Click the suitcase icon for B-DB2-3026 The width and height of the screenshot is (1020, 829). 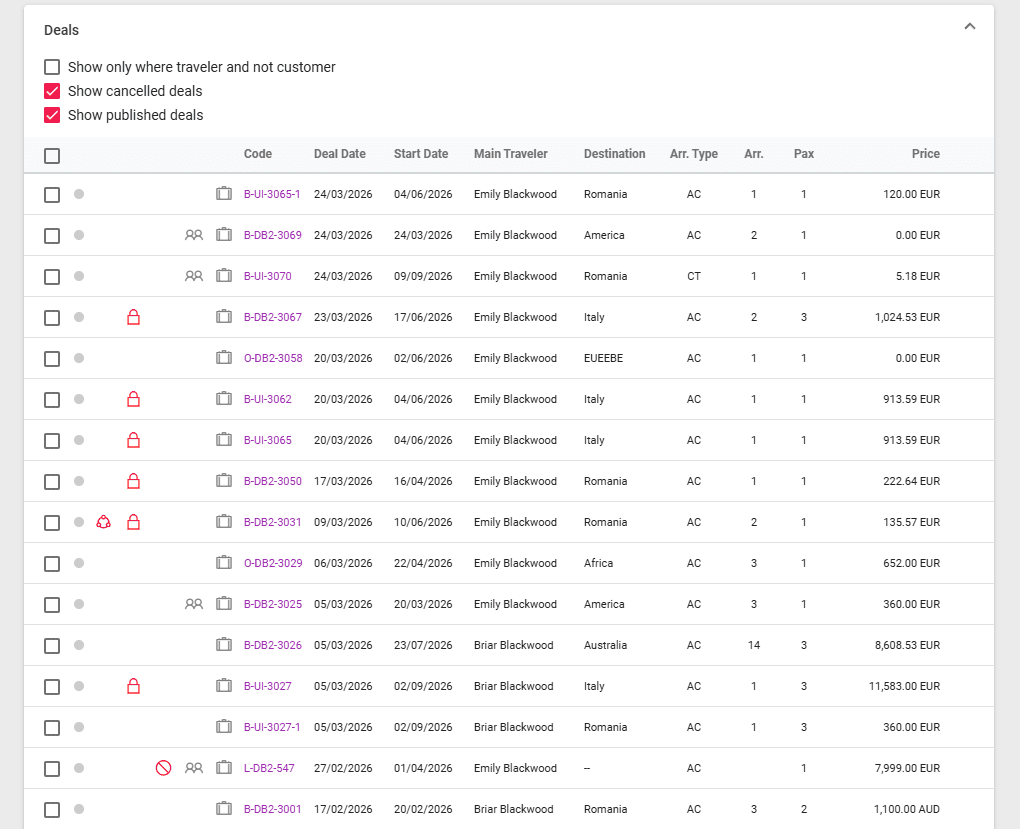(x=224, y=645)
